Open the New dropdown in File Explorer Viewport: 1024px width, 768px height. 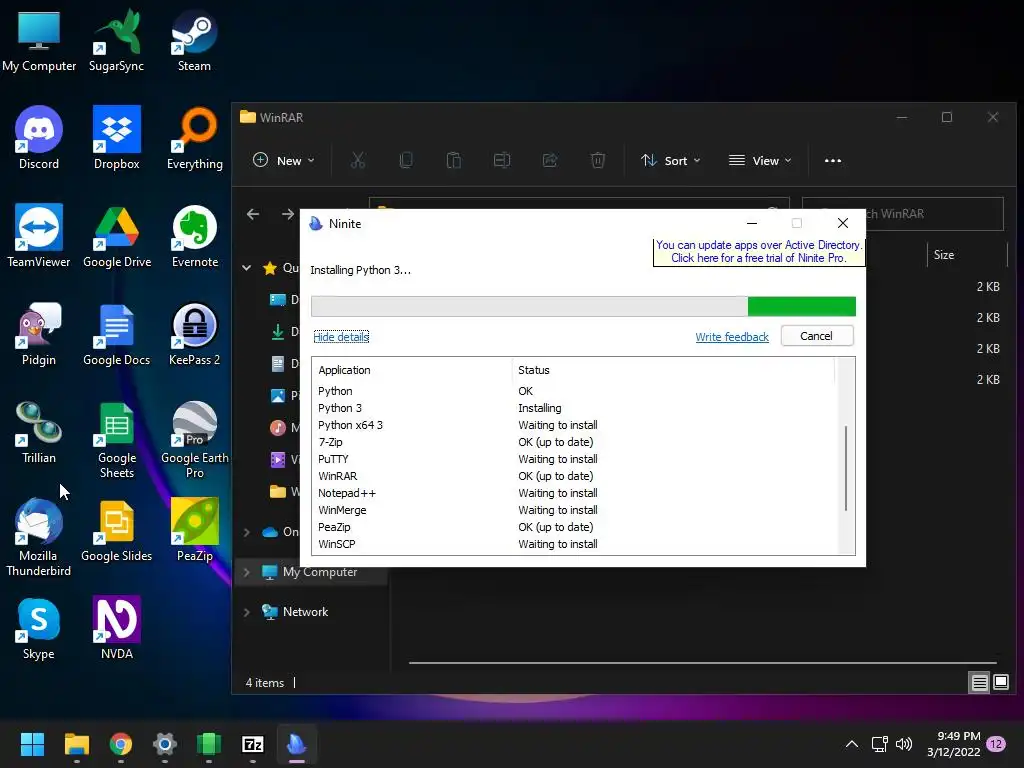point(283,160)
